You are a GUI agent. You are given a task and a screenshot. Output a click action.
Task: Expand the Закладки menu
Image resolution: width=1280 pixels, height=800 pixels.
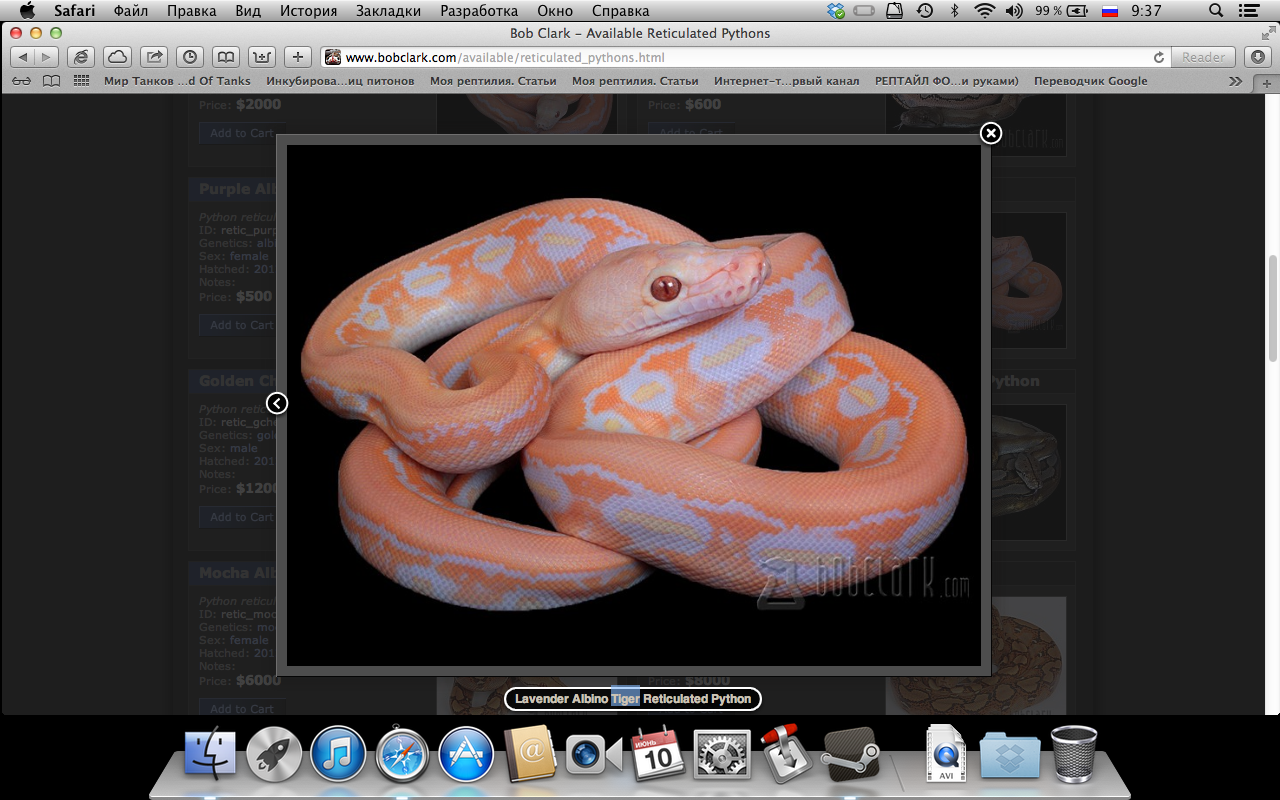coord(388,10)
